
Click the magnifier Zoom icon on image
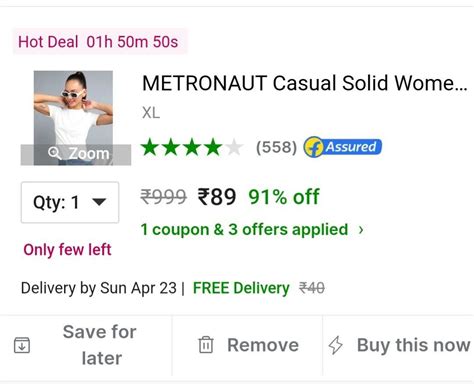point(54,153)
